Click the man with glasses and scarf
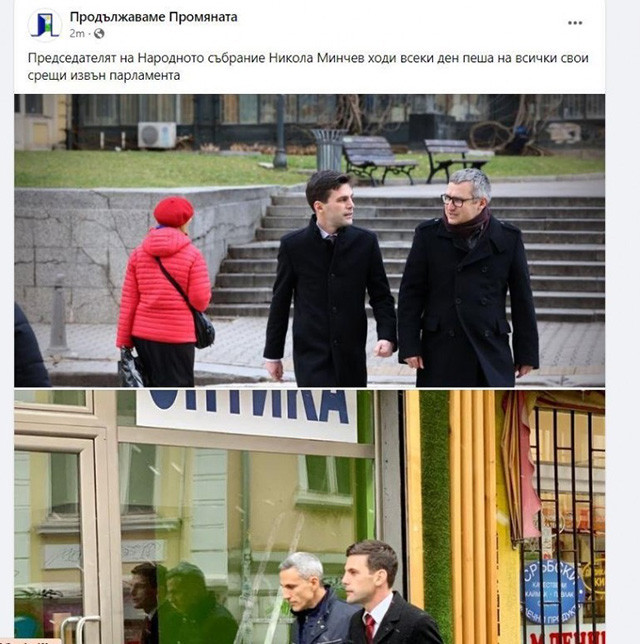The image size is (640, 644). (467, 278)
